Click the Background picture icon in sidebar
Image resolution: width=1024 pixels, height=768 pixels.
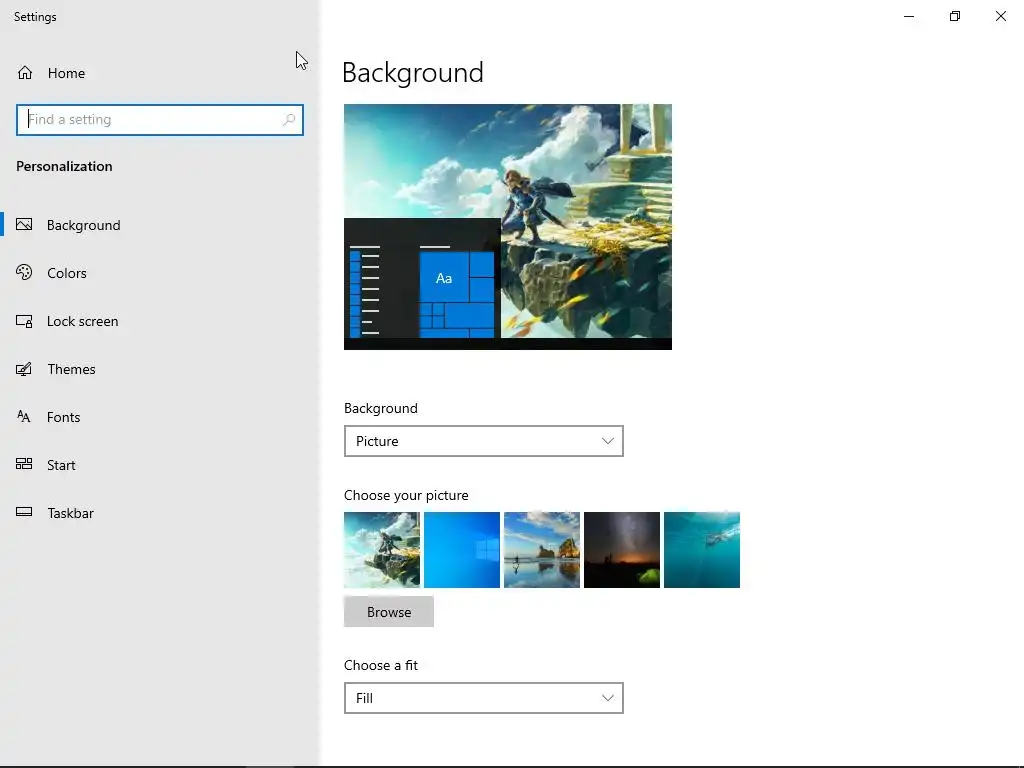click(x=24, y=225)
